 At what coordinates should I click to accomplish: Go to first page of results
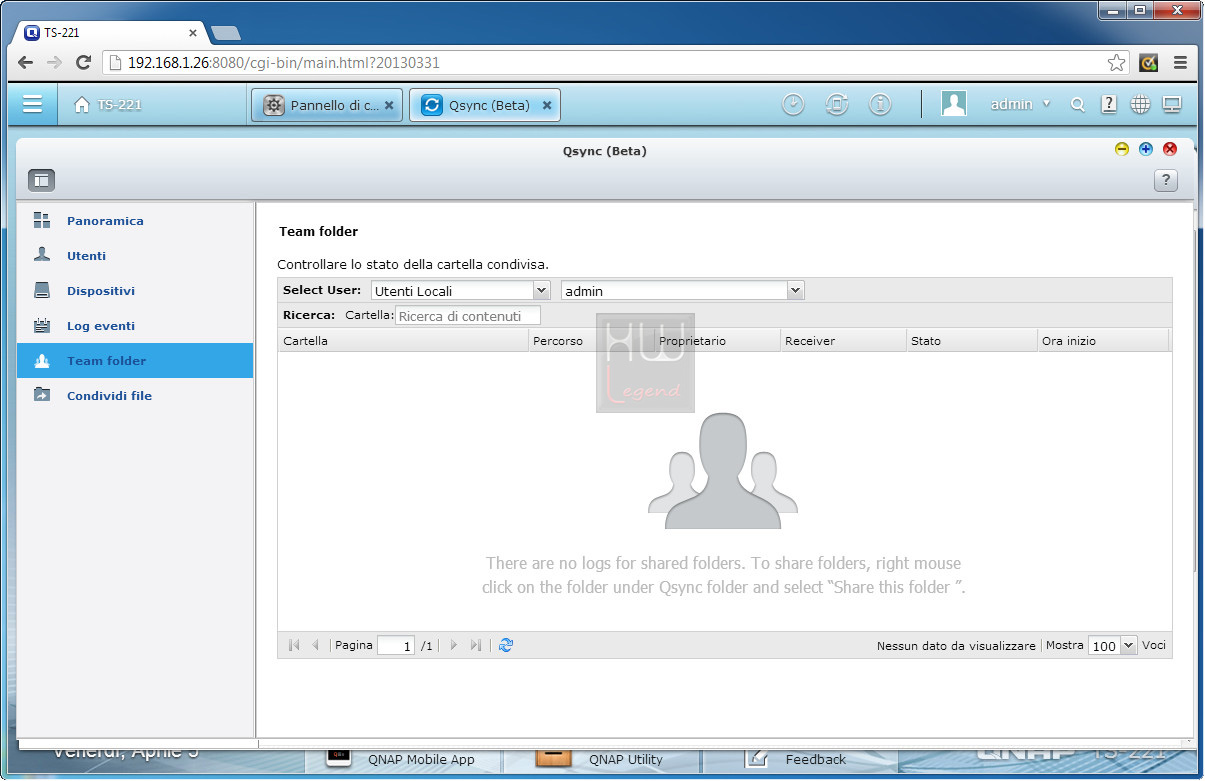pyautogui.click(x=294, y=645)
